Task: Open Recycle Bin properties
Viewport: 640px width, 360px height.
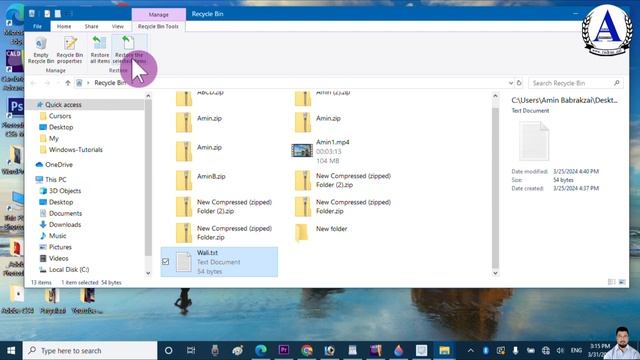Action: point(70,49)
